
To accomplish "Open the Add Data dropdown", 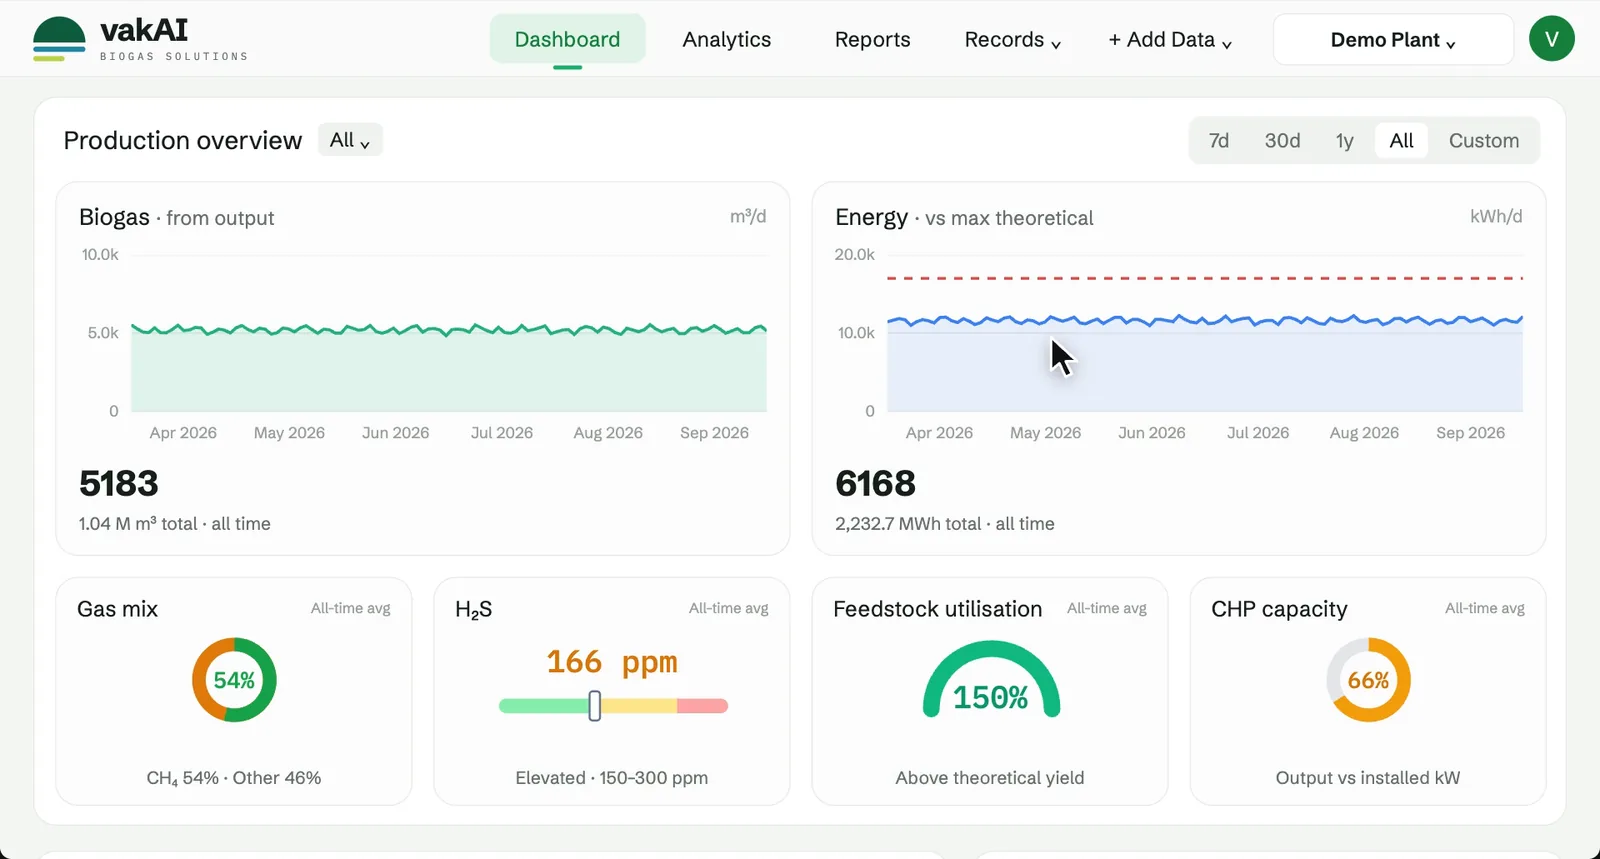I will click(x=1170, y=39).
